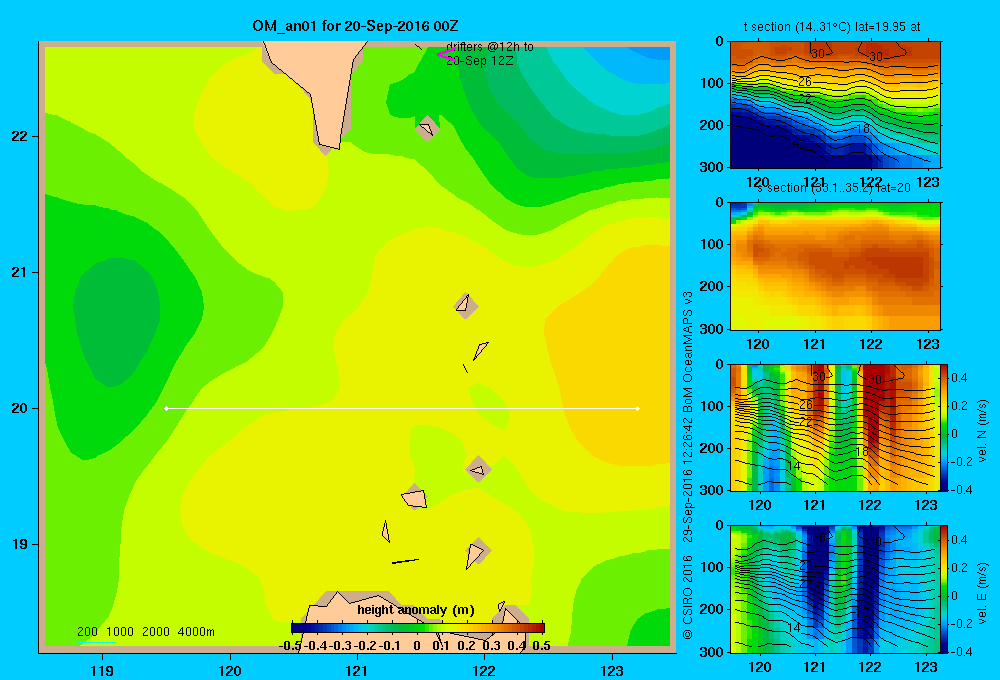Click the '4000m' depth contour legend entry
The height and width of the screenshot is (680, 1000).
(196, 632)
